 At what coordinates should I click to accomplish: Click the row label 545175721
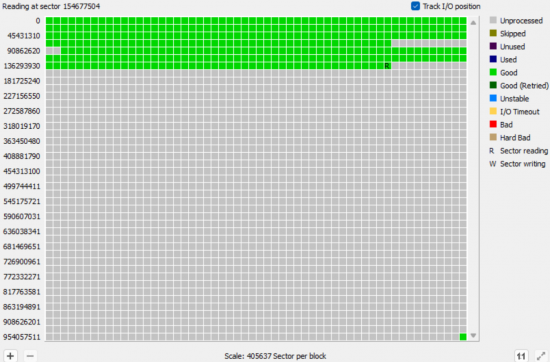(x=22, y=201)
